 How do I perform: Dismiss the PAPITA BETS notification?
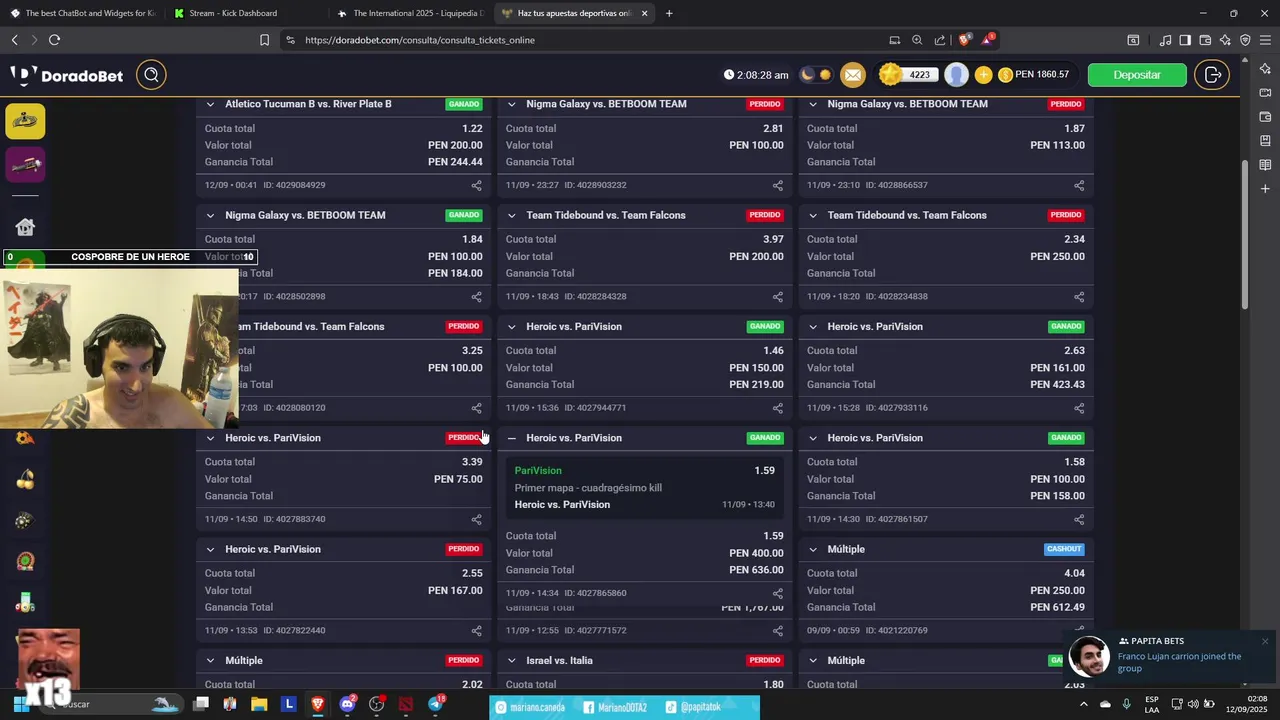coord(1265,641)
